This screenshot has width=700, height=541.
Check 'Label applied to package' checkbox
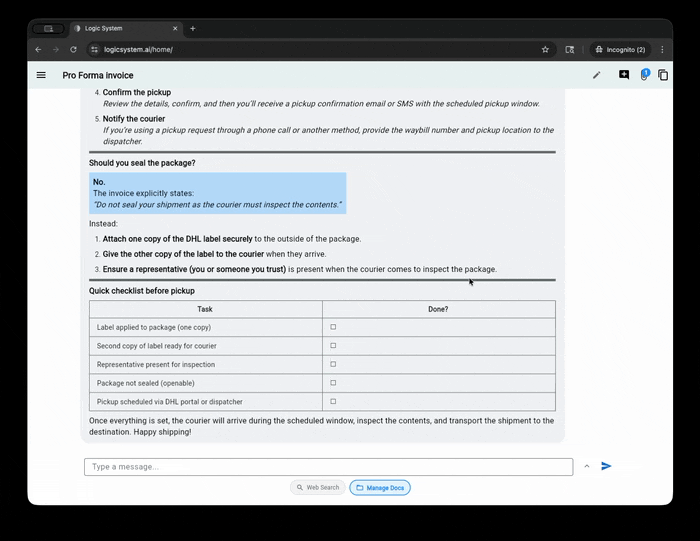(333, 327)
